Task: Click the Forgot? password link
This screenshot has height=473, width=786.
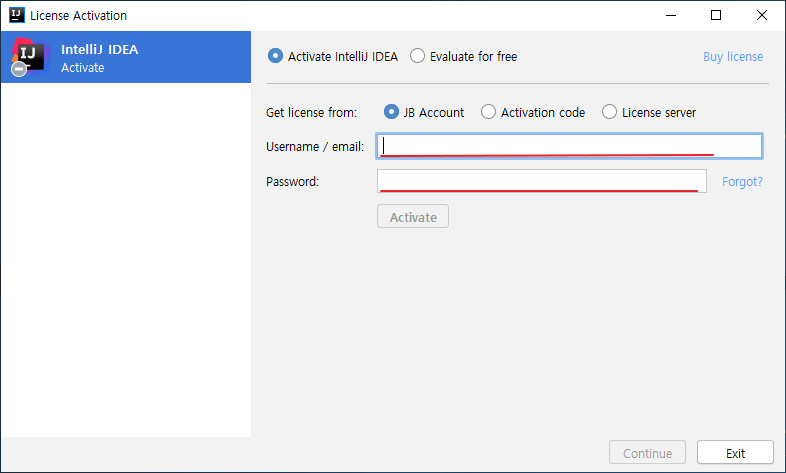Action: [x=742, y=181]
